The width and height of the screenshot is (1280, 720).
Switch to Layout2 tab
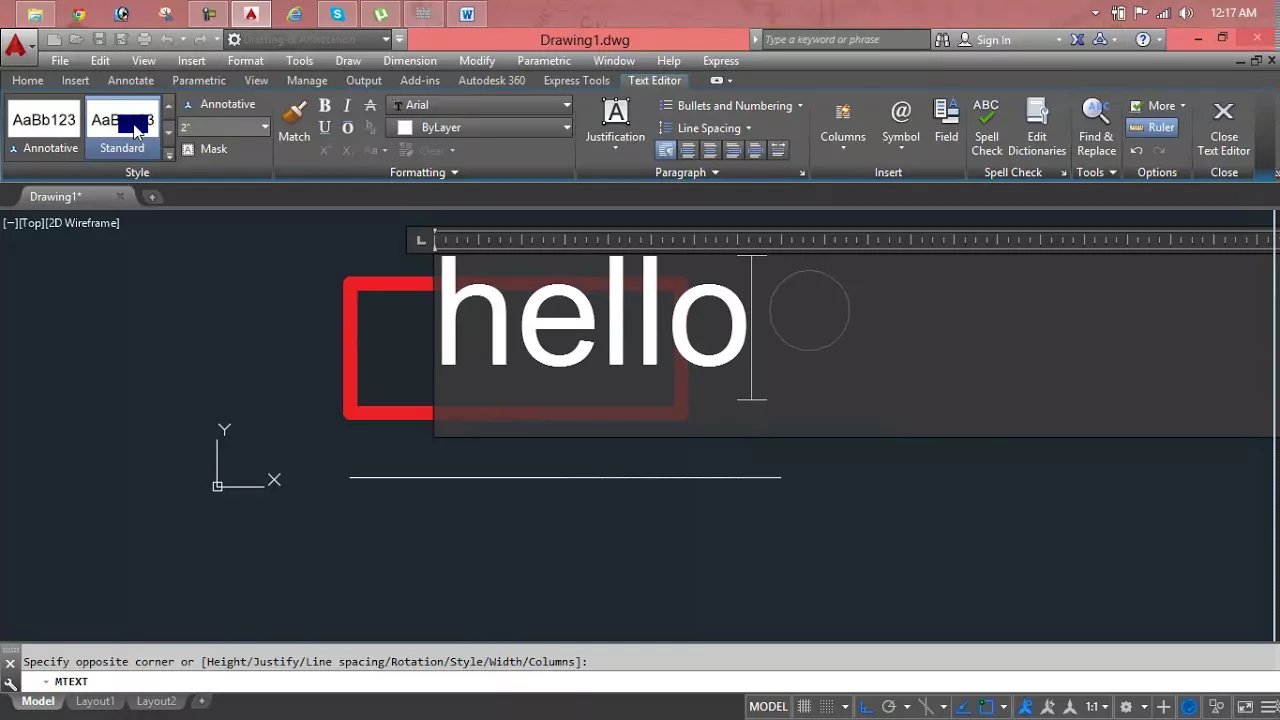pos(156,701)
